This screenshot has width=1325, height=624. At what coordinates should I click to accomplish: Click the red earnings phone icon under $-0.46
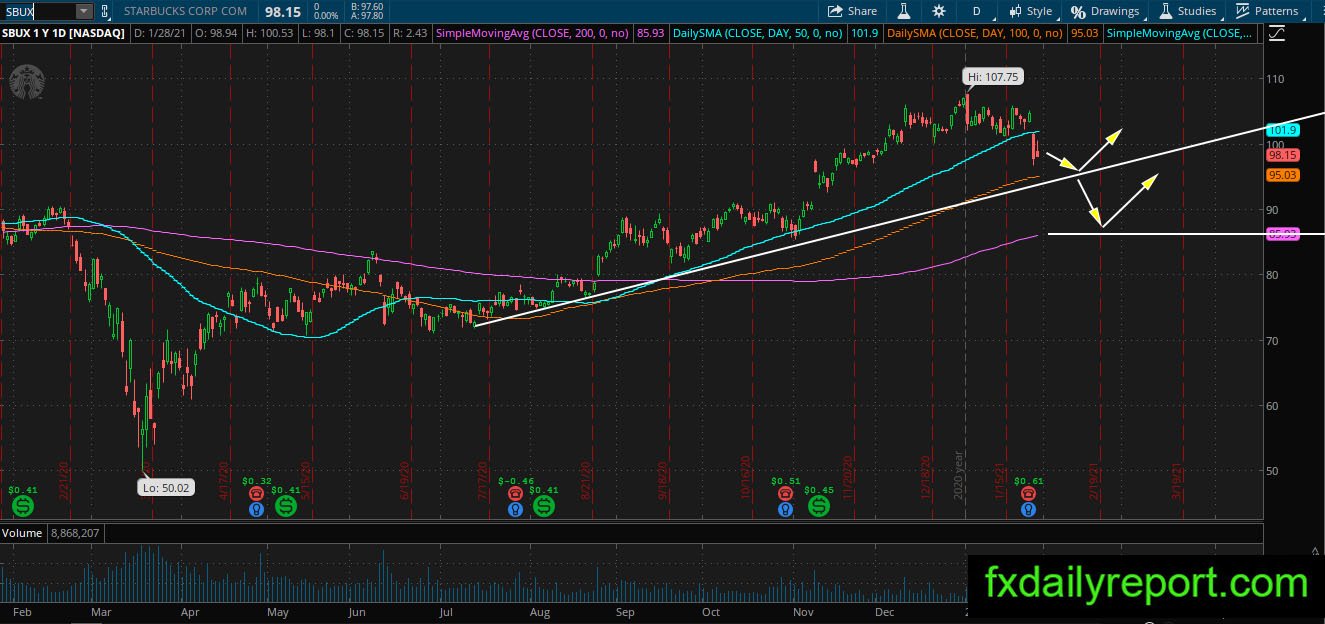pos(515,493)
